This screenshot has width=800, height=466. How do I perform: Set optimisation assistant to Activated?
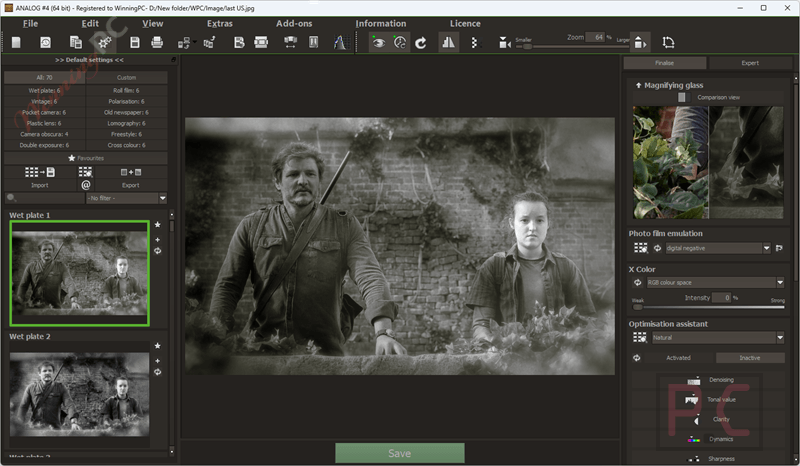pyautogui.click(x=678, y=358)
